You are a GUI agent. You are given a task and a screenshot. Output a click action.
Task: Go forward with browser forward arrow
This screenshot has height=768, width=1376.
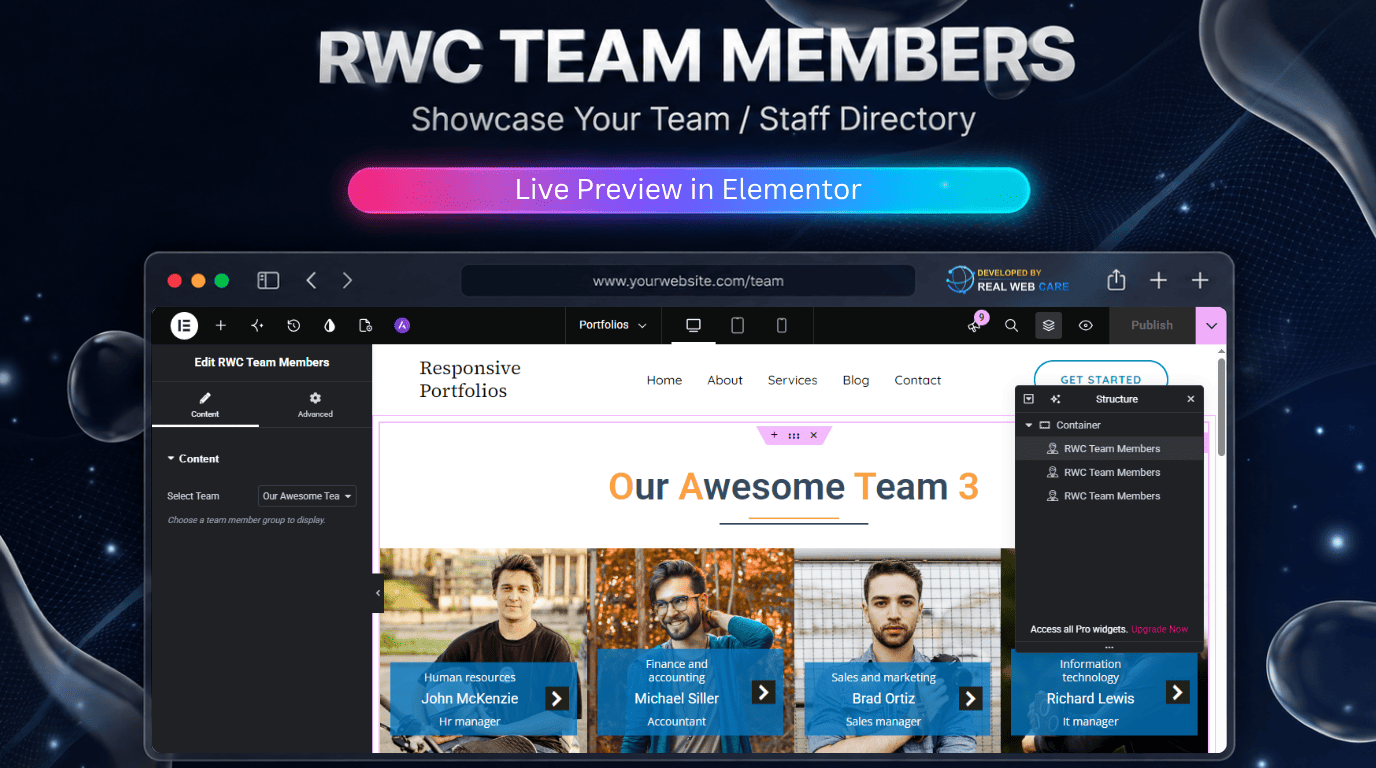[x=347, y=281]
